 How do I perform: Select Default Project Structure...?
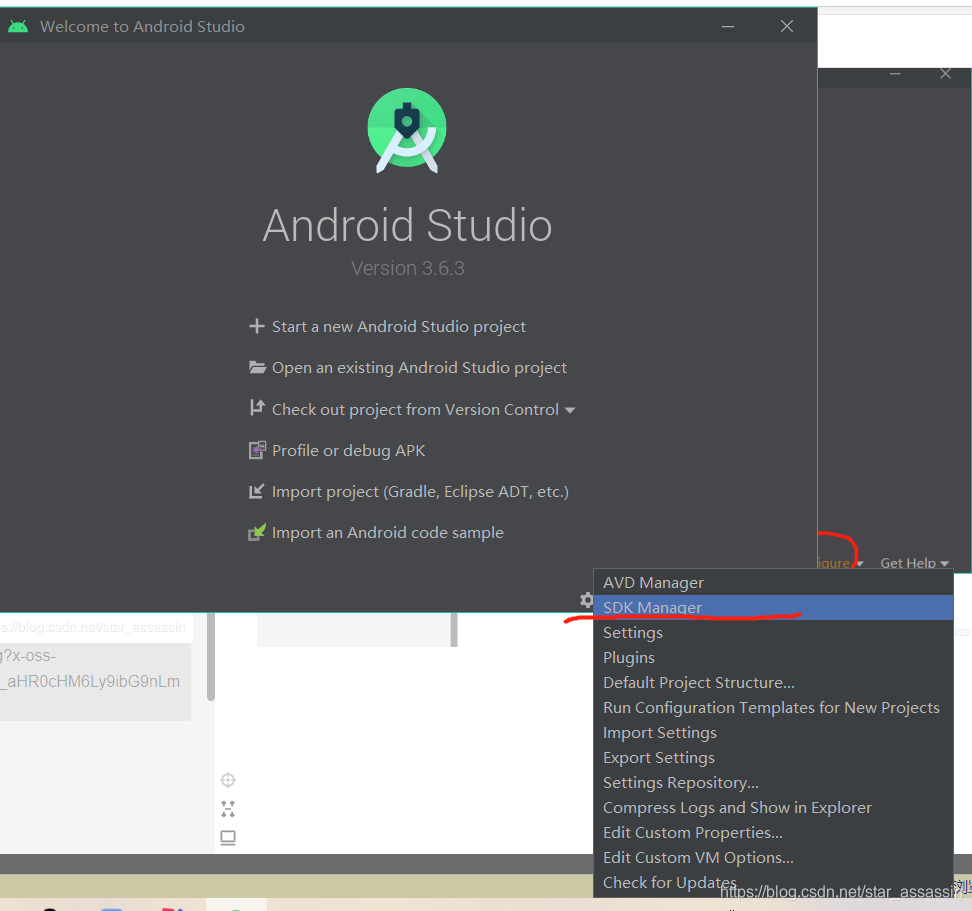tap(773, 682)
